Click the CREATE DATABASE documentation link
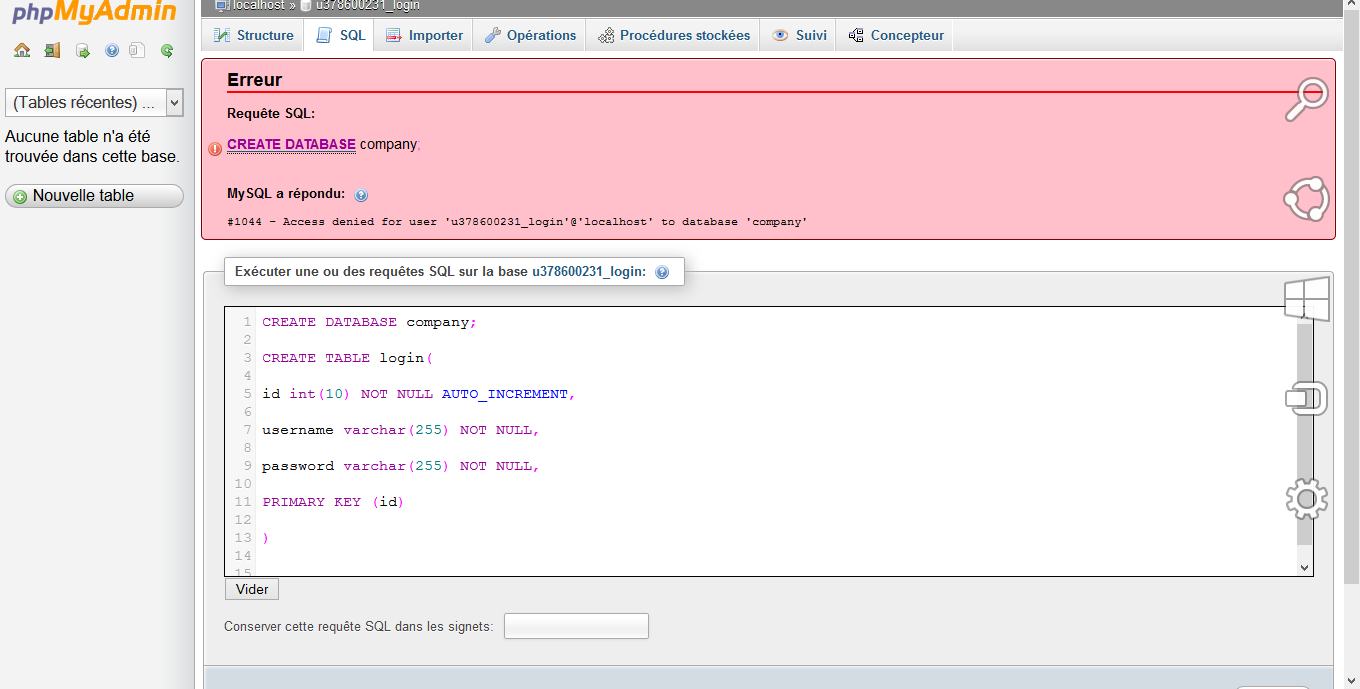 pos(291,144)
